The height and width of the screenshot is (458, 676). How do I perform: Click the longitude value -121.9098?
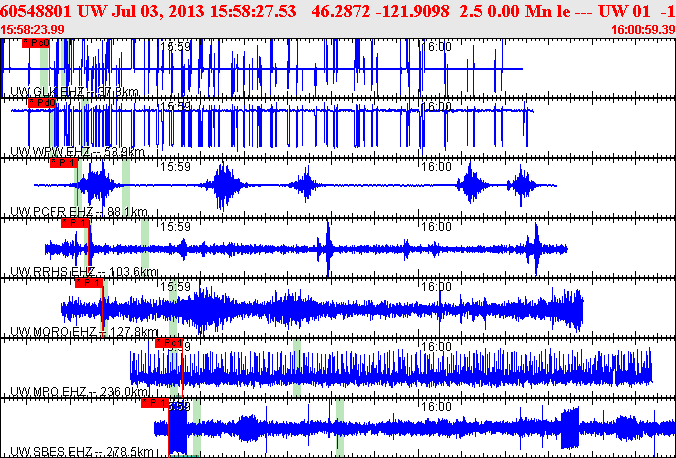(413, 11)
